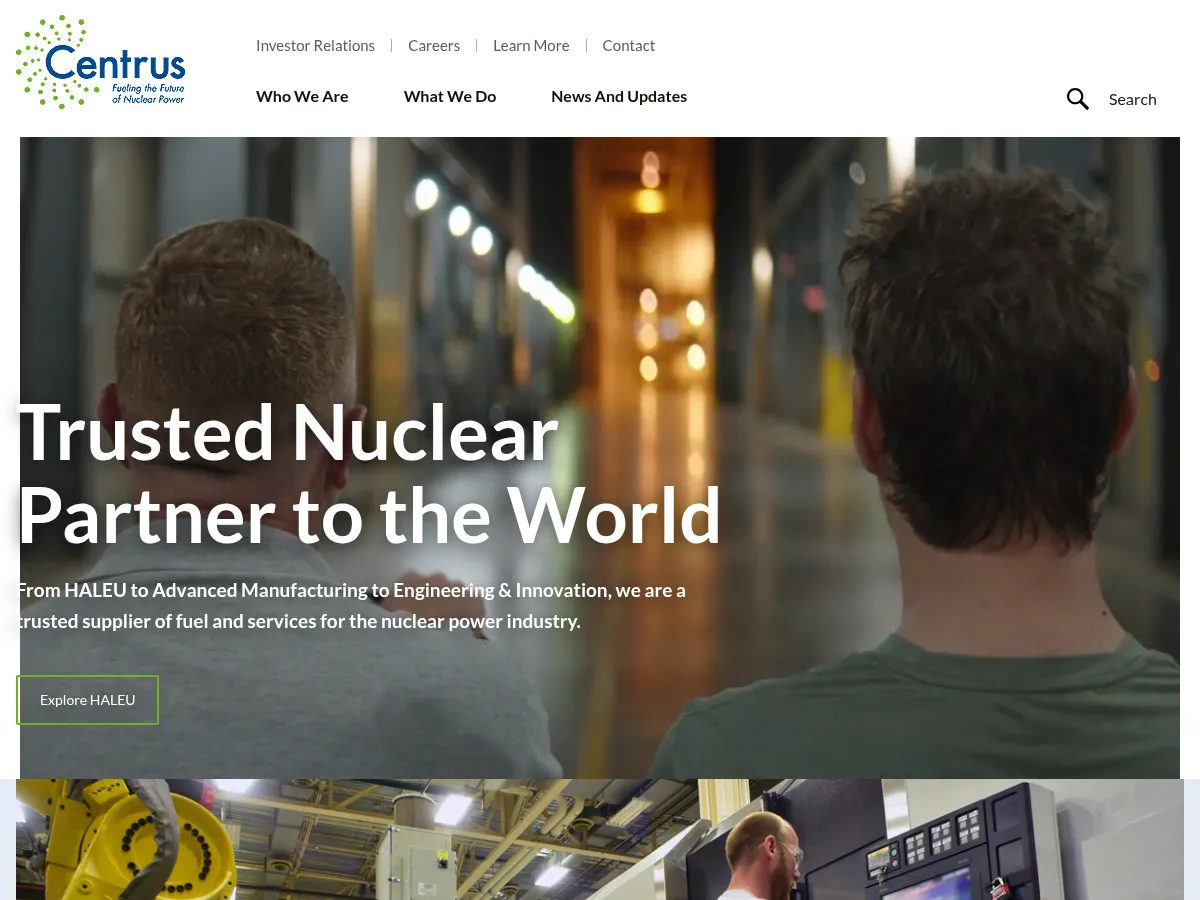
Task: Click the Centrus logo
Action: point(100,61)
